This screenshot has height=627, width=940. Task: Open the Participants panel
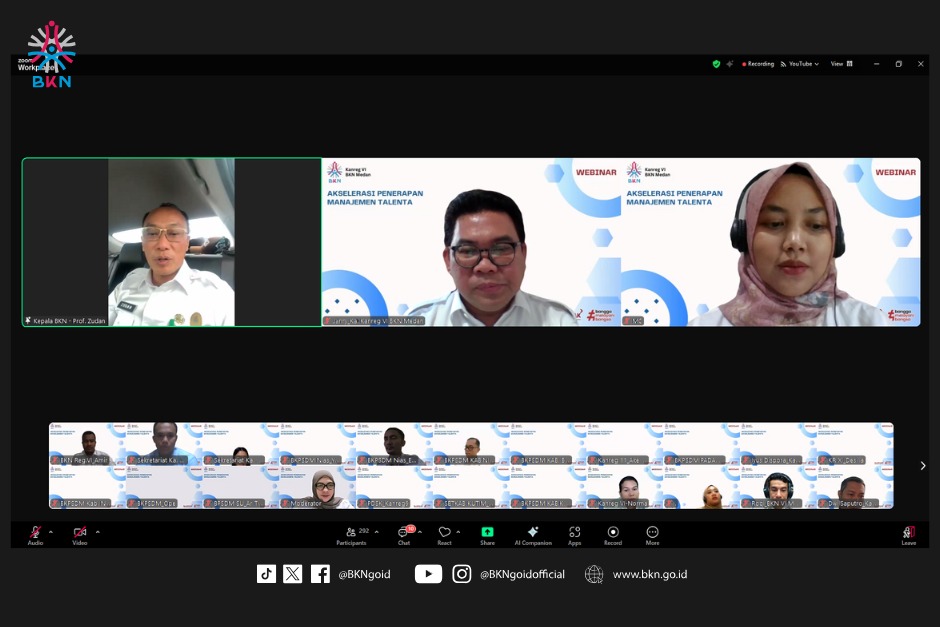351,534
